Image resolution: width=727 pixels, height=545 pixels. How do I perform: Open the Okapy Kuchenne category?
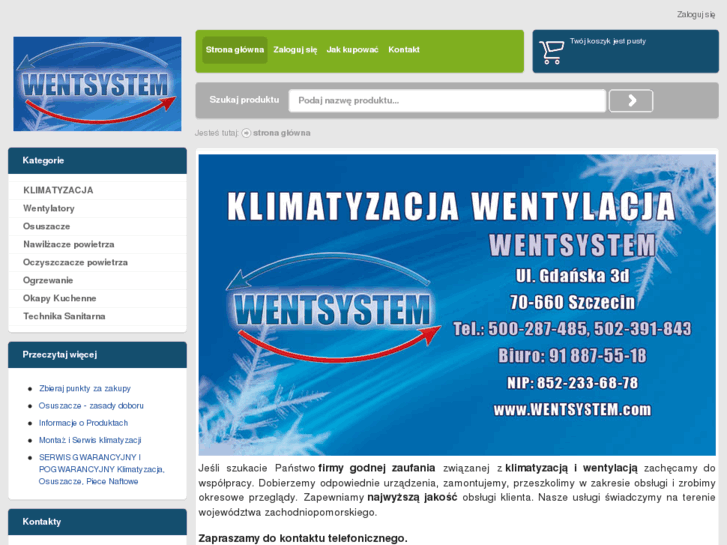(59, 298)
